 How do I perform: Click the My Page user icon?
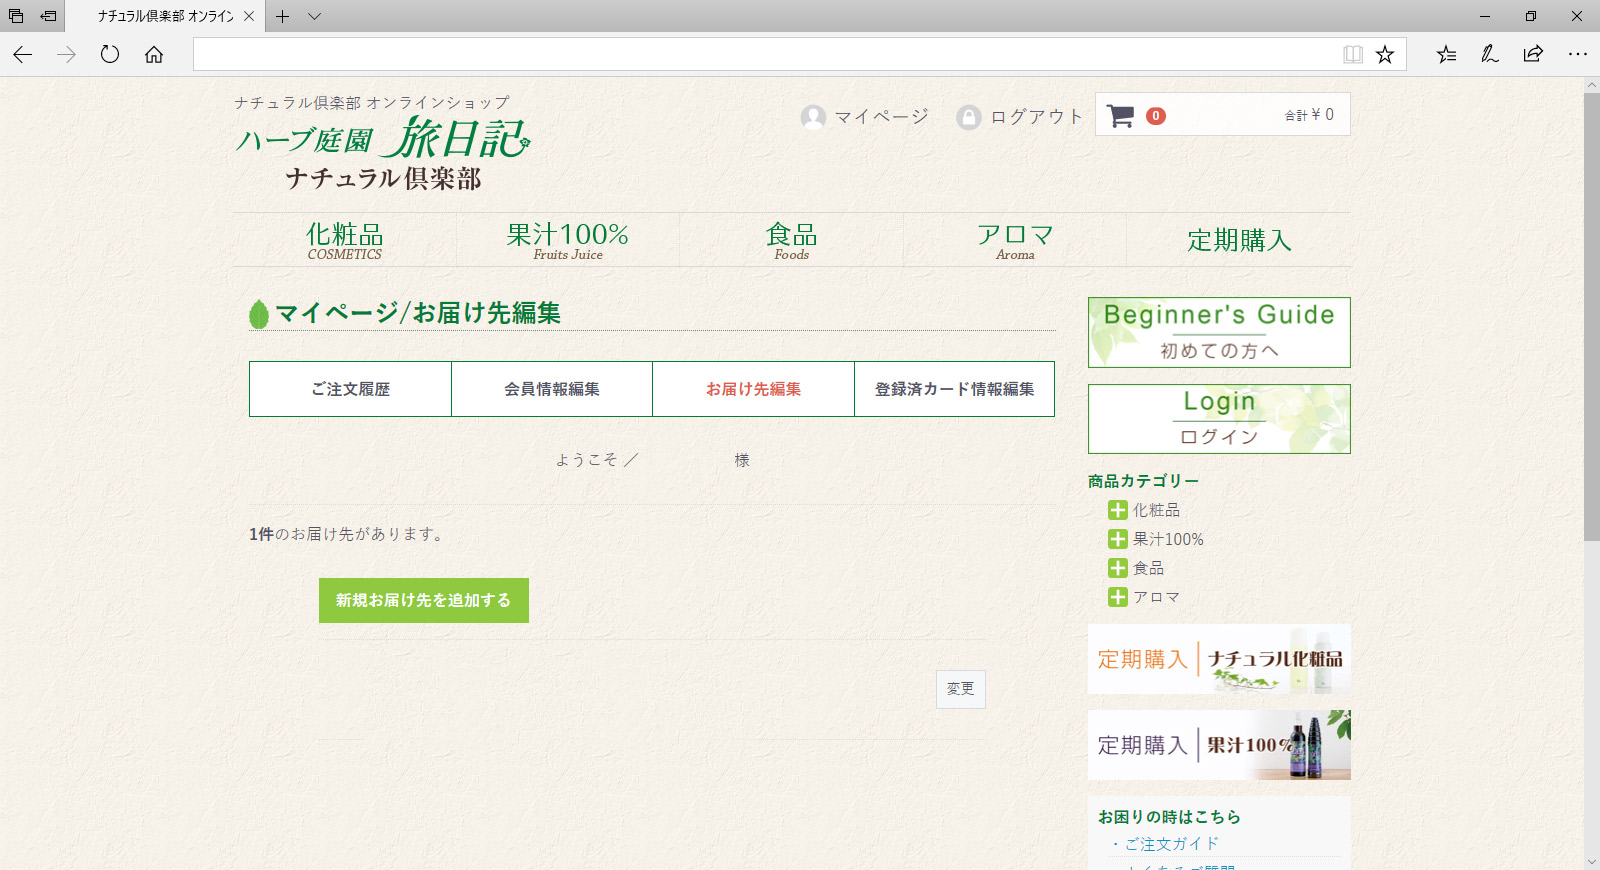[813, 117]
